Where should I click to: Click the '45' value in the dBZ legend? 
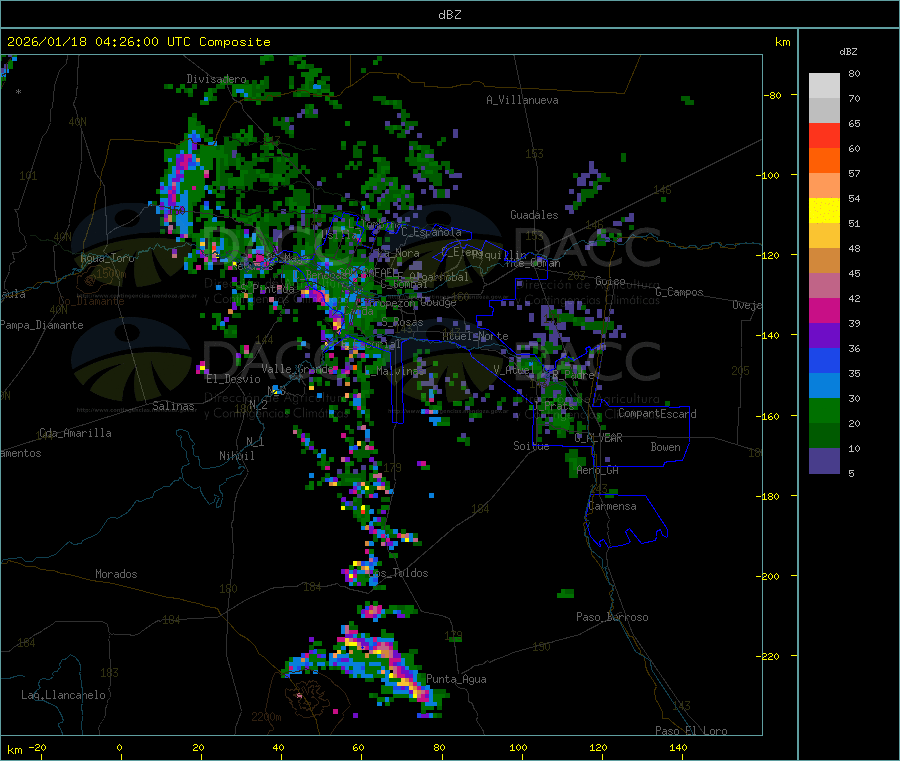pyautogui.click(x=854, y=274)
